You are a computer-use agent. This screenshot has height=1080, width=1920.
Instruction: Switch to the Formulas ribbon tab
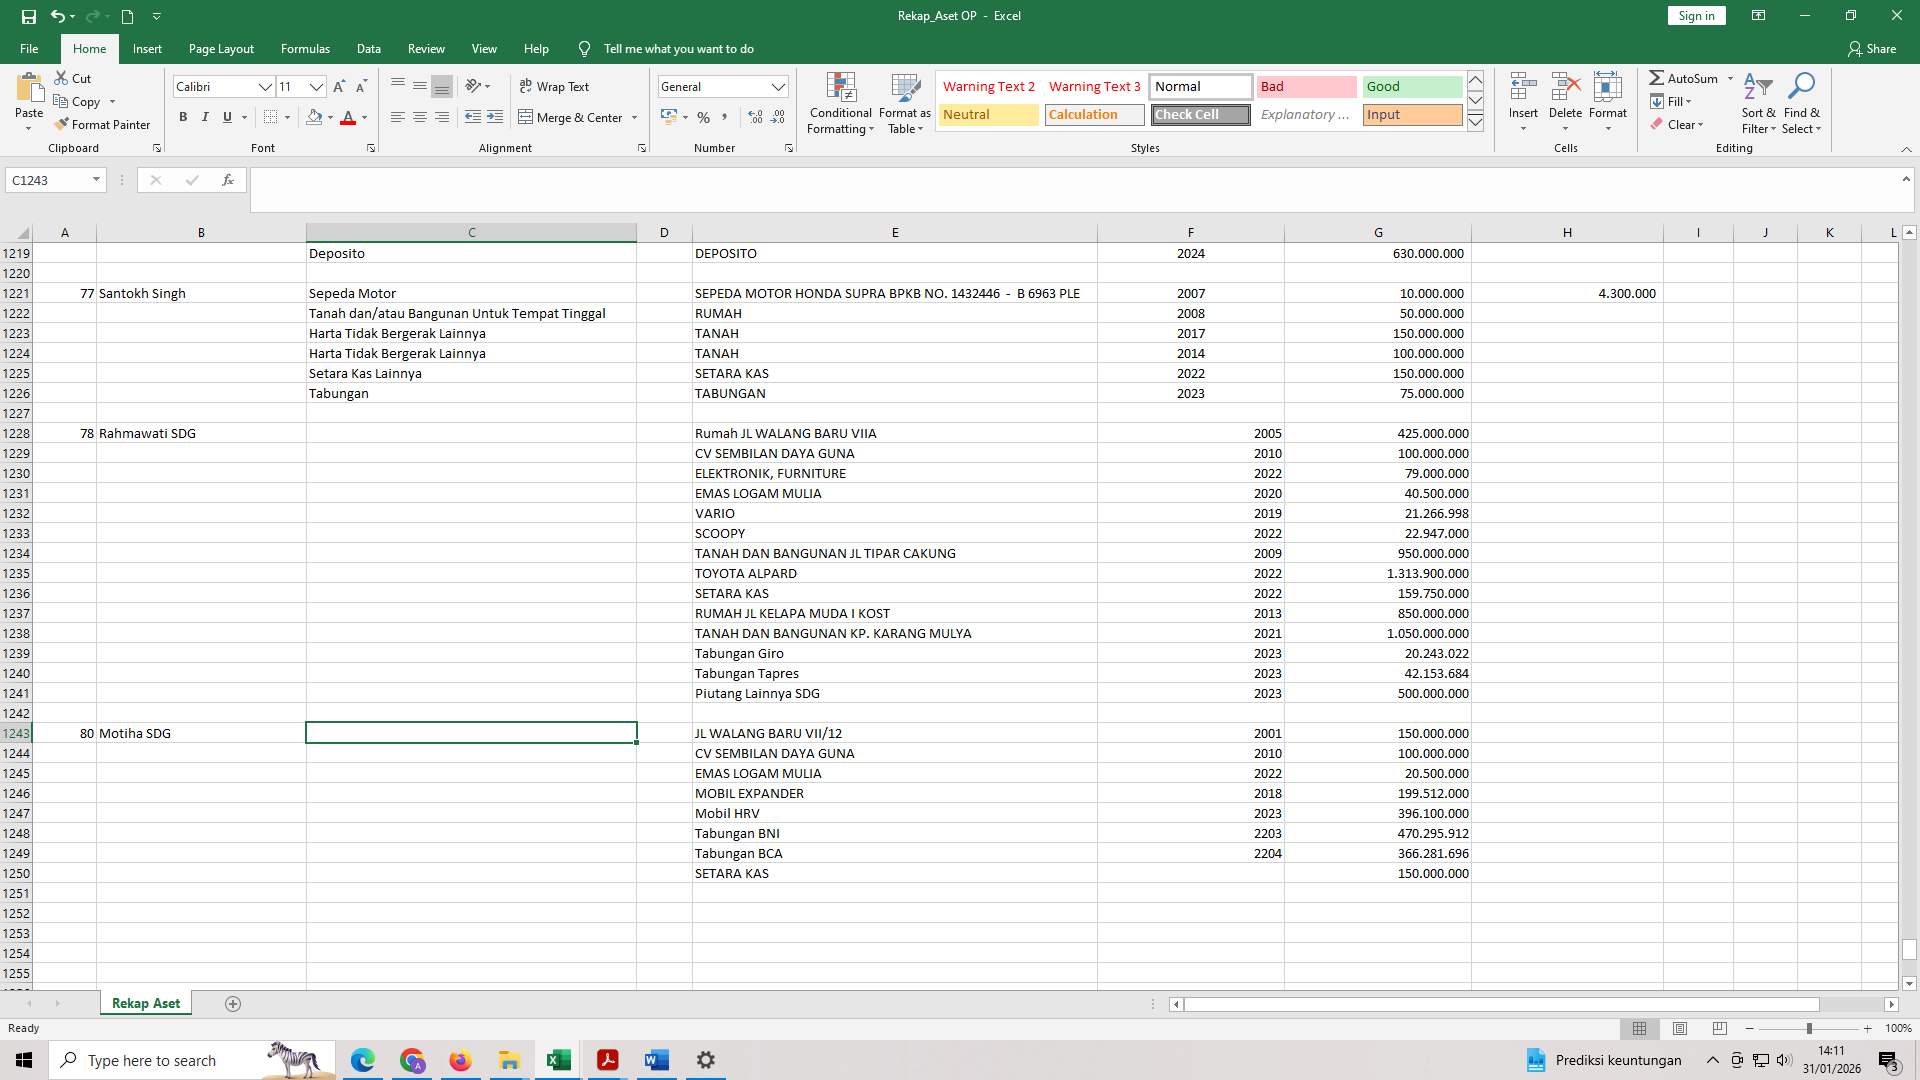point(305,48)
